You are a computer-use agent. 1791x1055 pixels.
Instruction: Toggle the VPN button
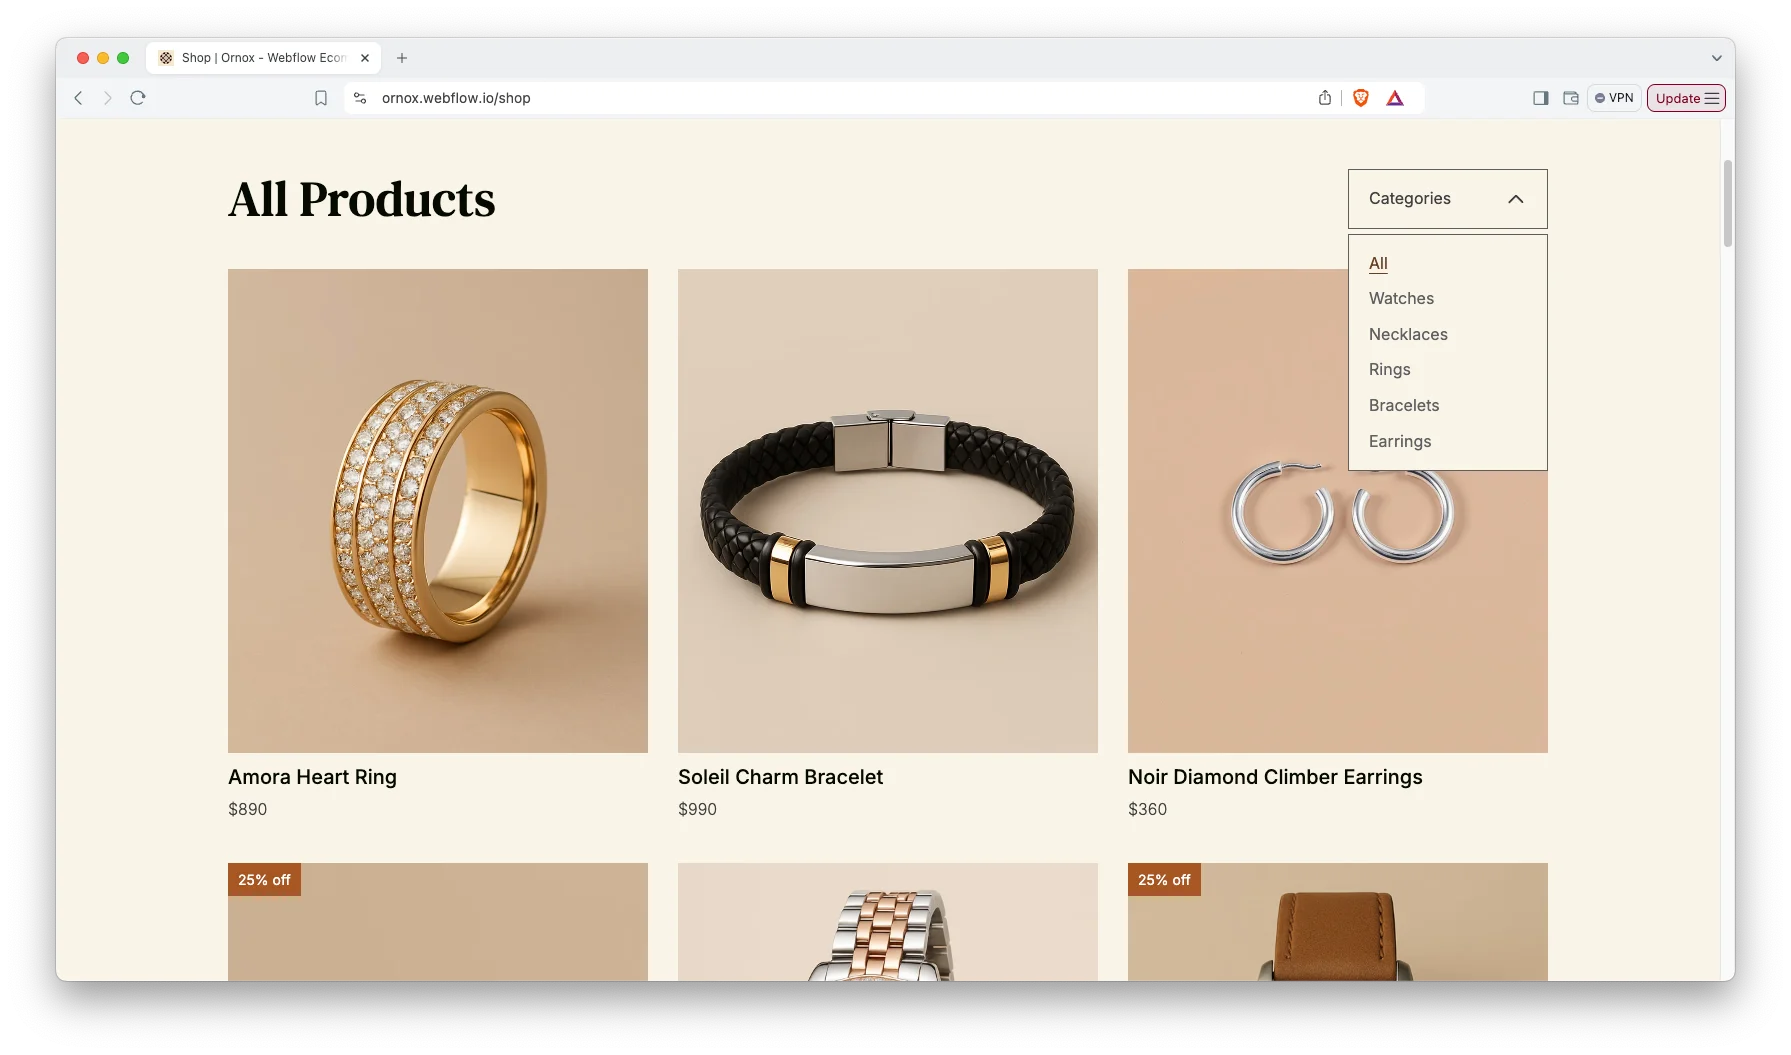click(x=1614, y=98)
